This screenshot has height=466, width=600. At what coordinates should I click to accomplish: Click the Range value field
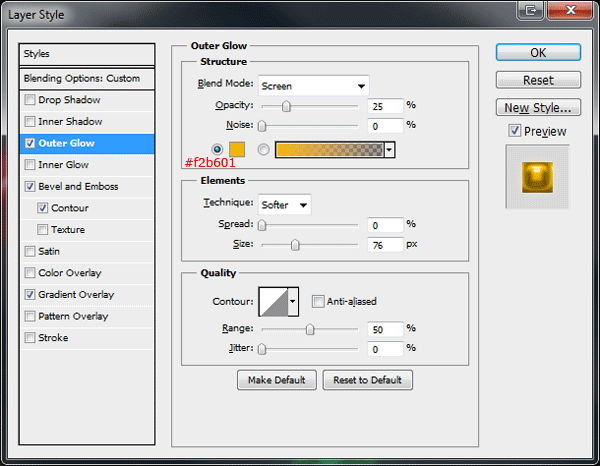click(385, 329)
